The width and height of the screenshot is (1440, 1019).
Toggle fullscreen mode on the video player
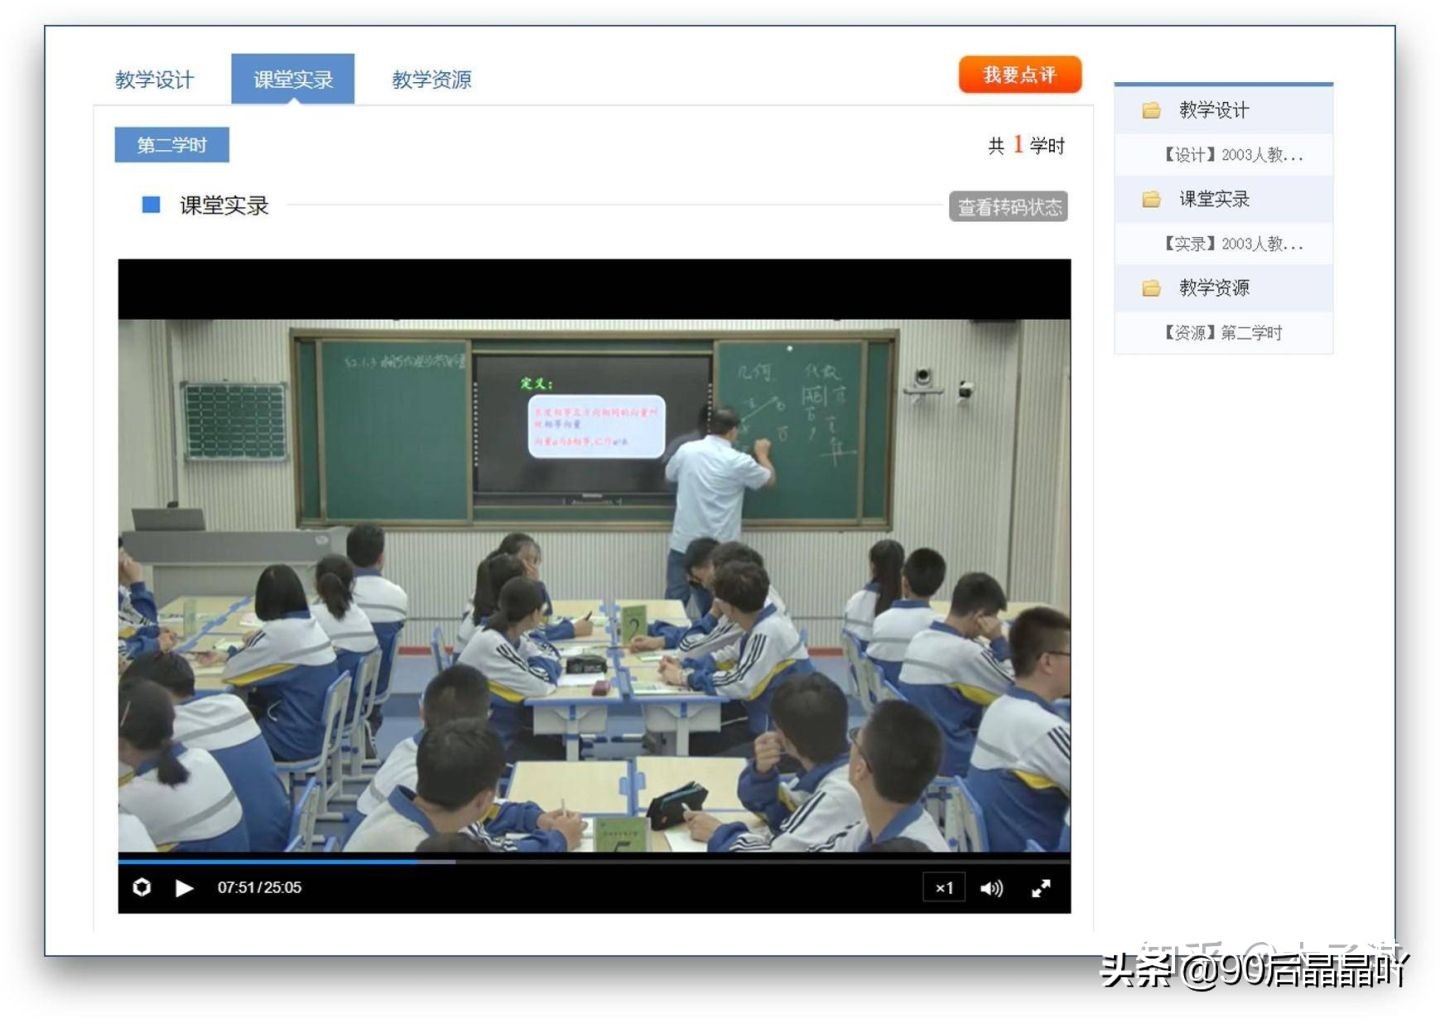(x=1041, y=887)
